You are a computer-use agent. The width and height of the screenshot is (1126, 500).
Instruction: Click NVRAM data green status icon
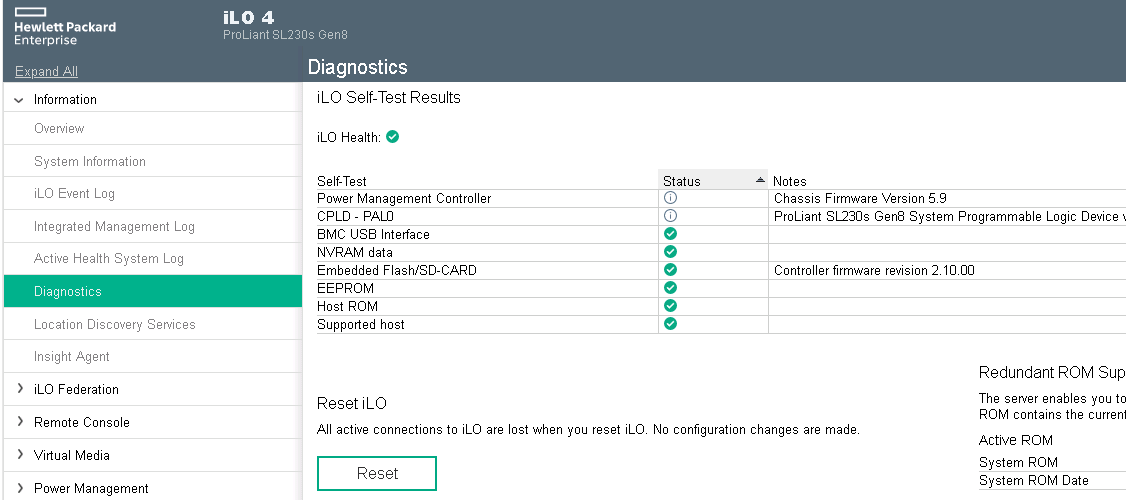(671, 252)
